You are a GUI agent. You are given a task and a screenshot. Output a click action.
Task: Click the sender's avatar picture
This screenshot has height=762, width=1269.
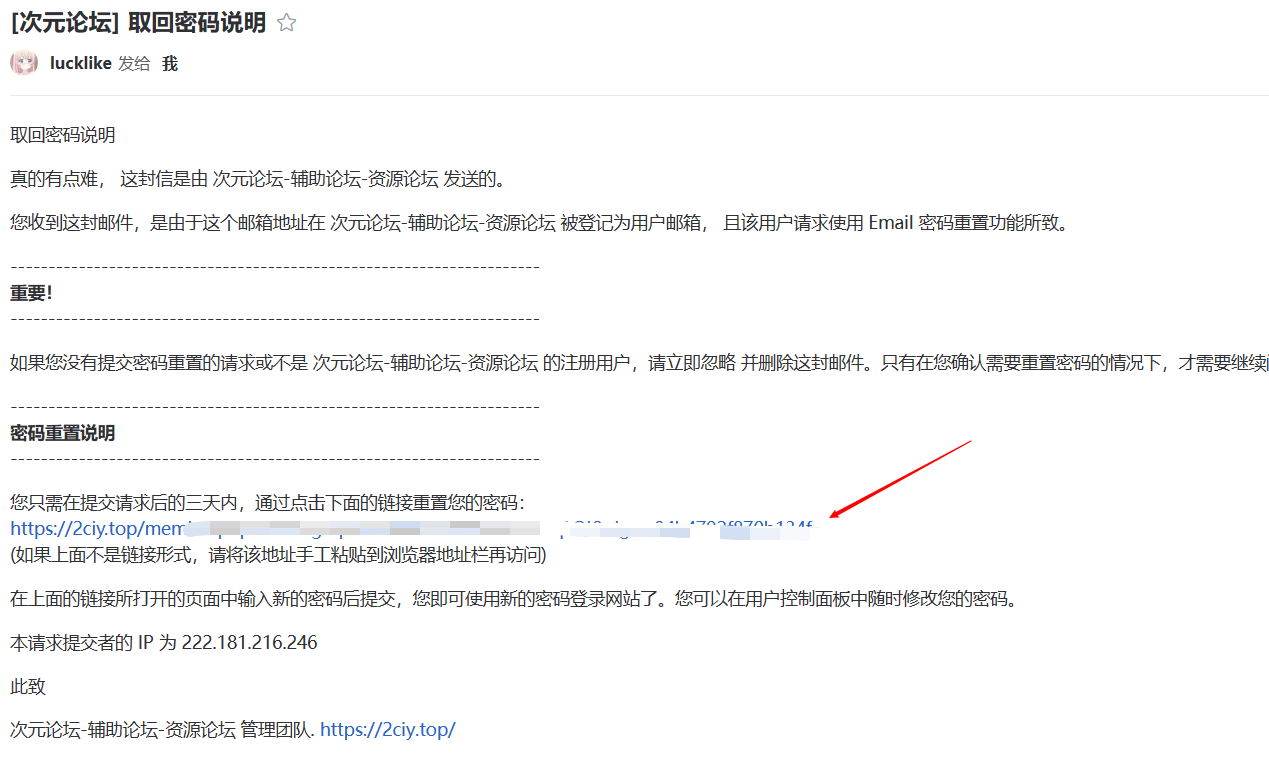coord(24,63)
